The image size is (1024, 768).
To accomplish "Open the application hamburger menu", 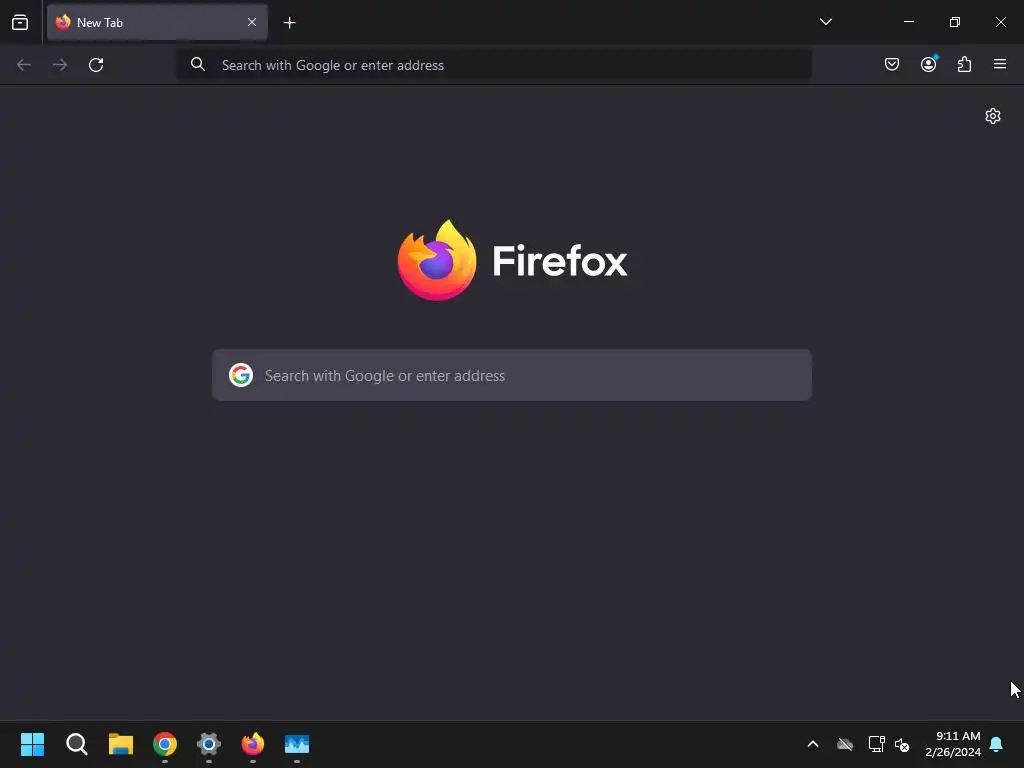I will click(x=1000, y=64).
